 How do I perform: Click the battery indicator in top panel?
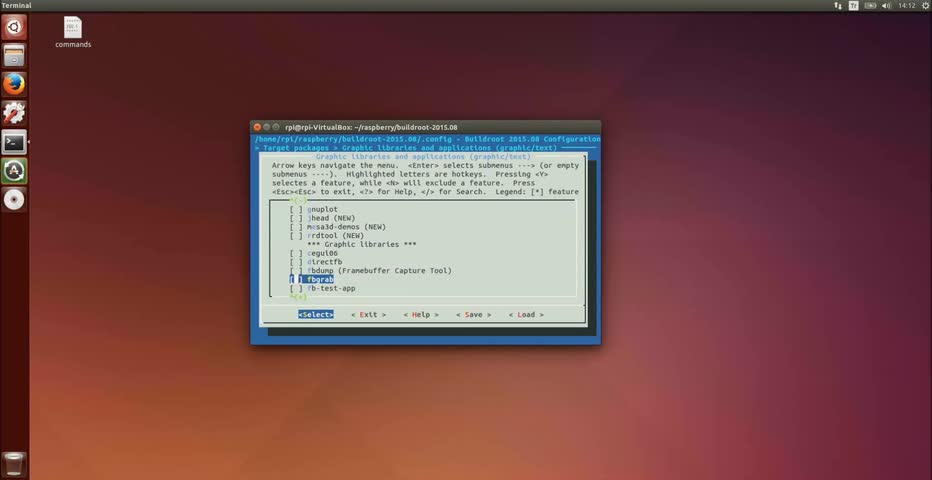(x=870, y=5)
